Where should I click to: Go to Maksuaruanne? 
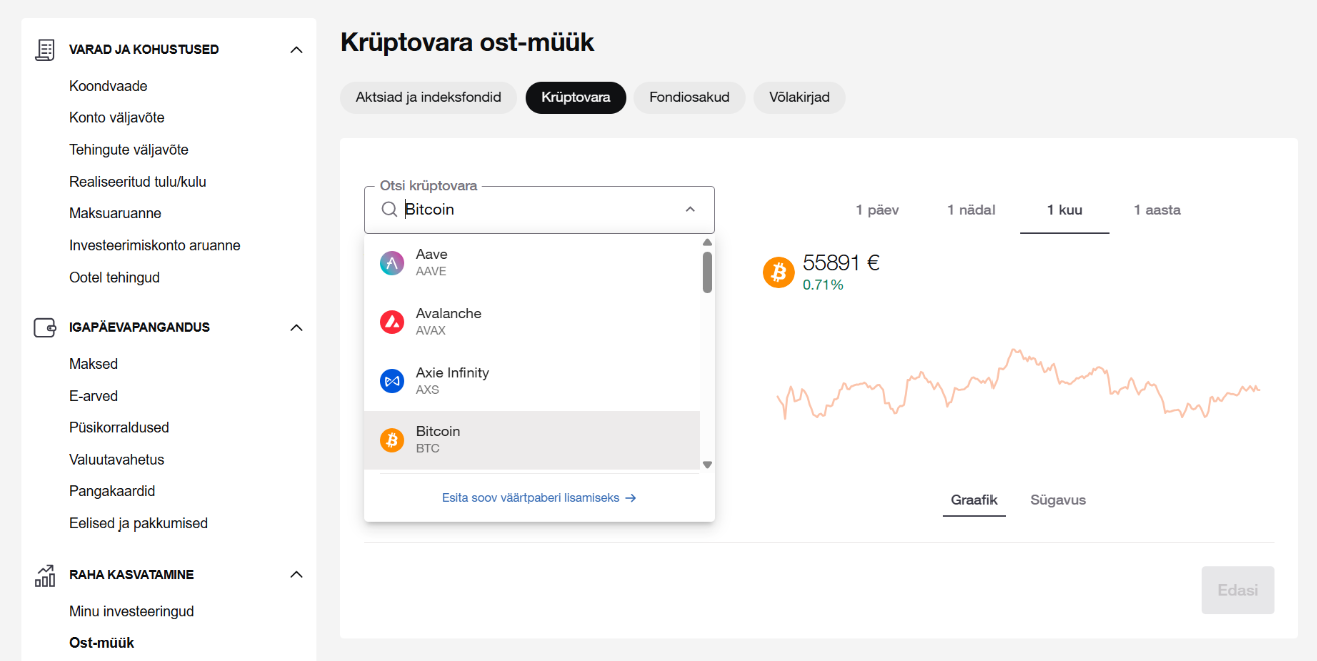(115, 214)
